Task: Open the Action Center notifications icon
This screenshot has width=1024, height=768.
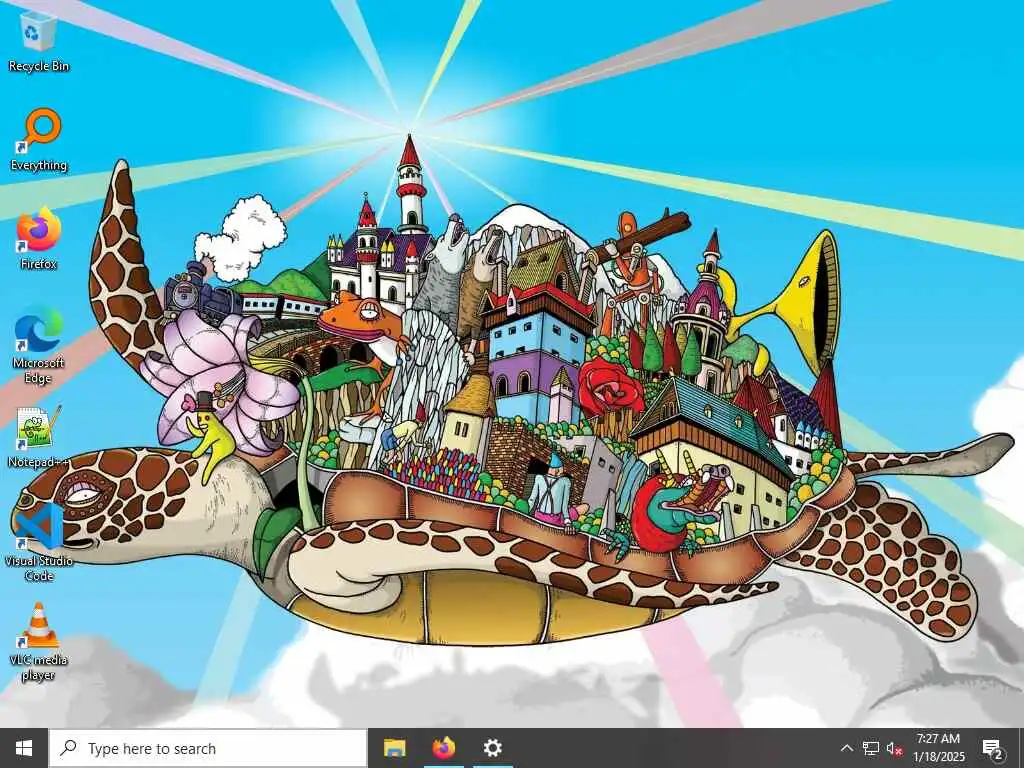Action: (x=993, y=748)
